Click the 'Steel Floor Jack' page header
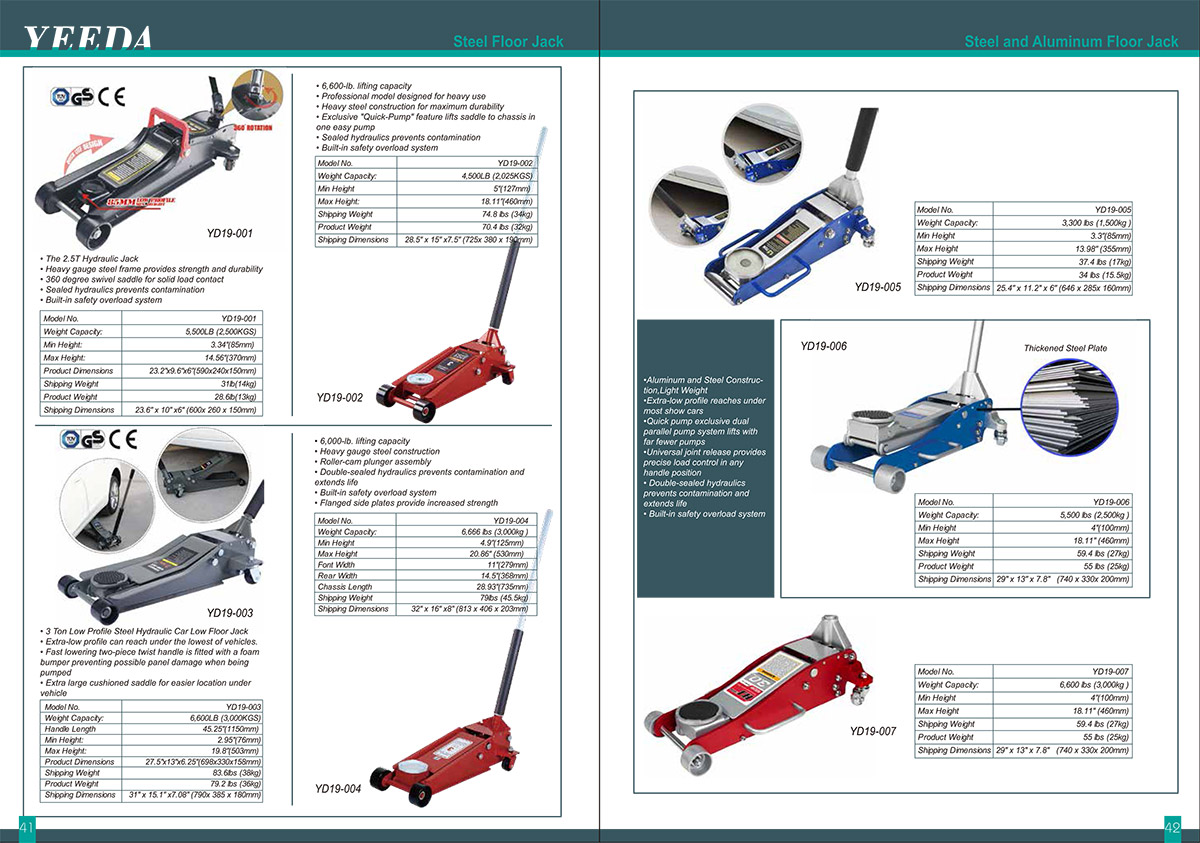The width and height of the screenshot is (1200, 843). point(508,42)
